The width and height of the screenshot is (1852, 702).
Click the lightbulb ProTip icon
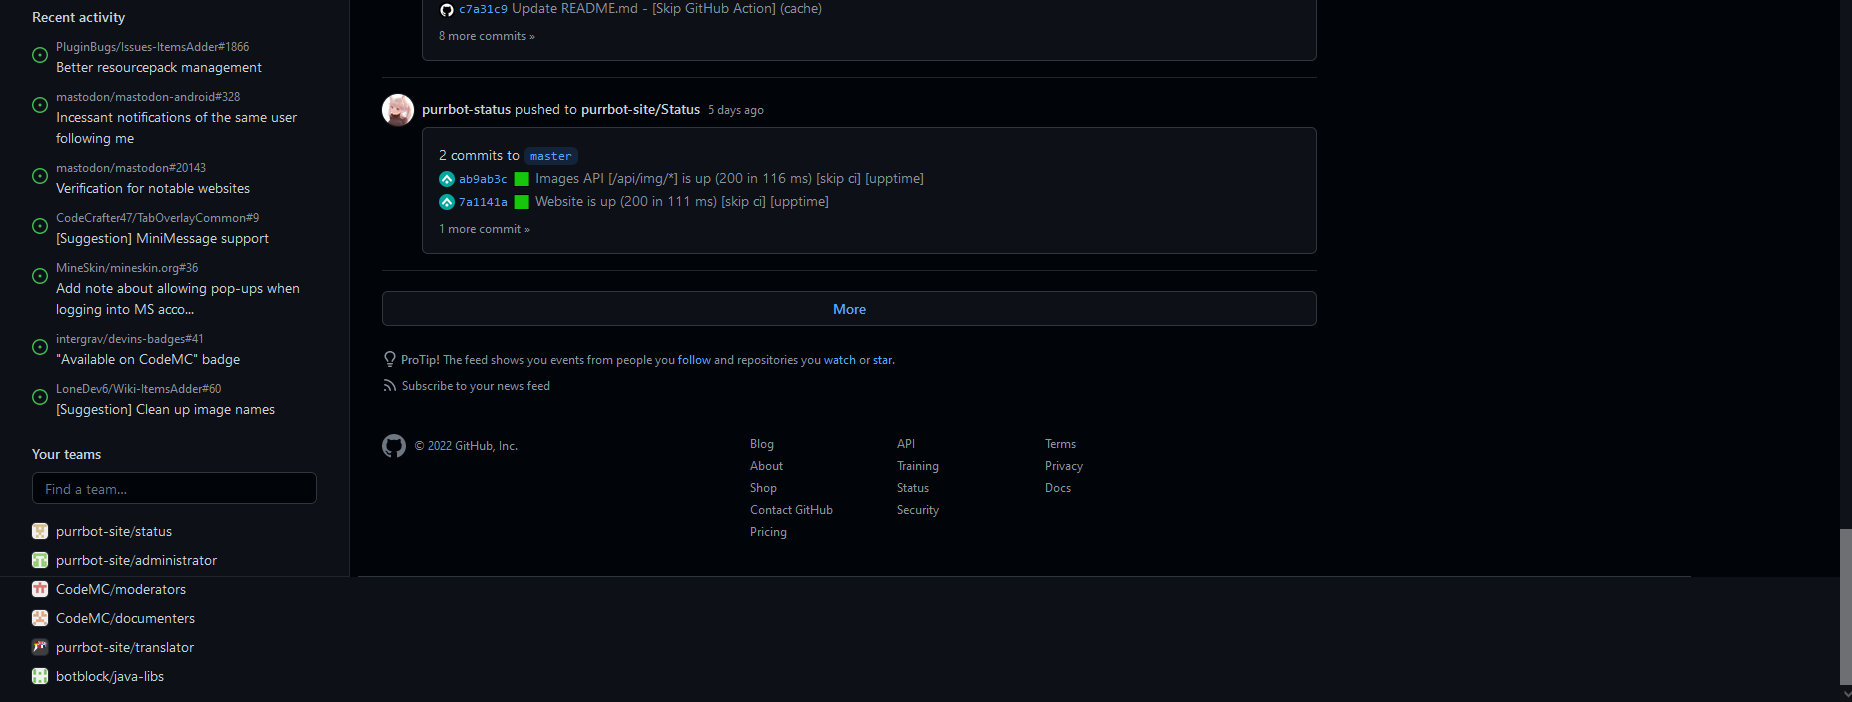390,359
